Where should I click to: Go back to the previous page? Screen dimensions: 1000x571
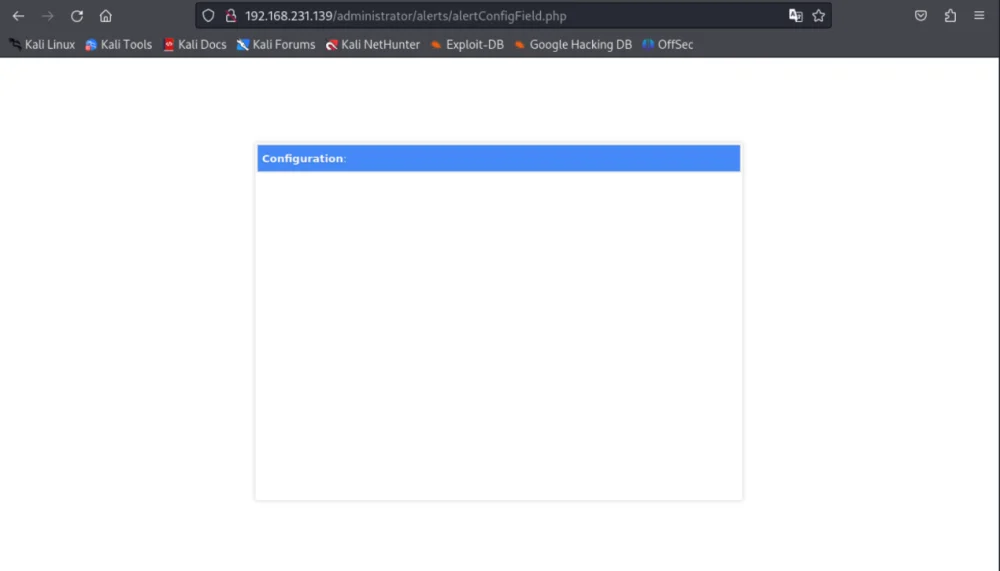click(x=18, y=16)
